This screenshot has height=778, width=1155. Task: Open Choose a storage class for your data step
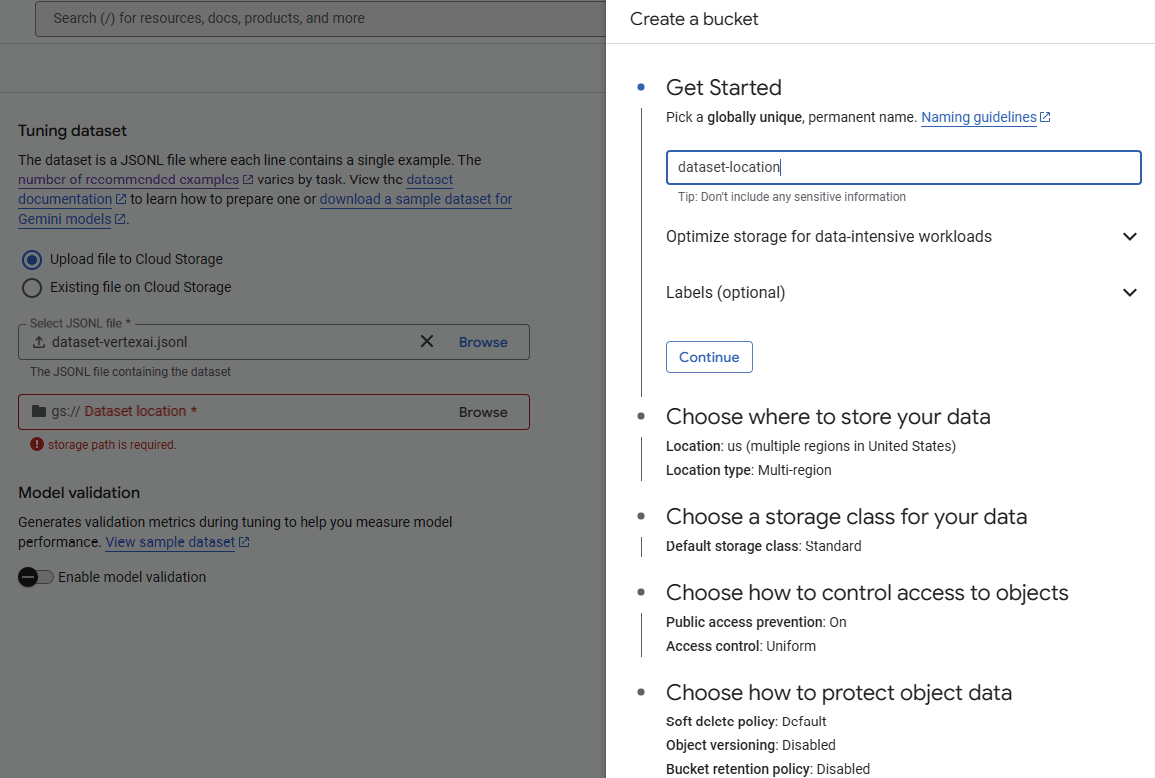point(846,517)
